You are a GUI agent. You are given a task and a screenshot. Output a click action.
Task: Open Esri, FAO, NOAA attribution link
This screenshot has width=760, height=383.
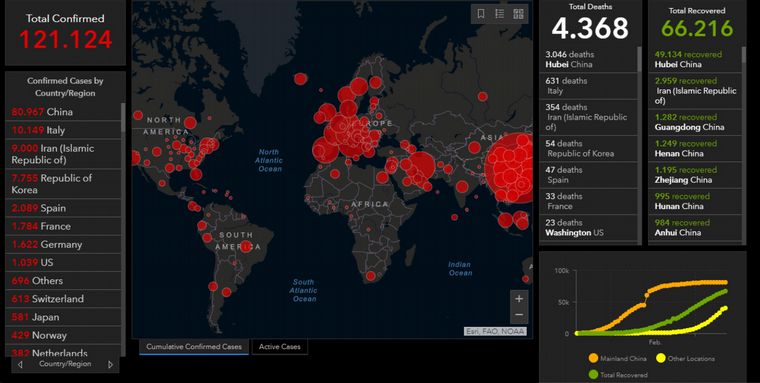coord(495,332)
